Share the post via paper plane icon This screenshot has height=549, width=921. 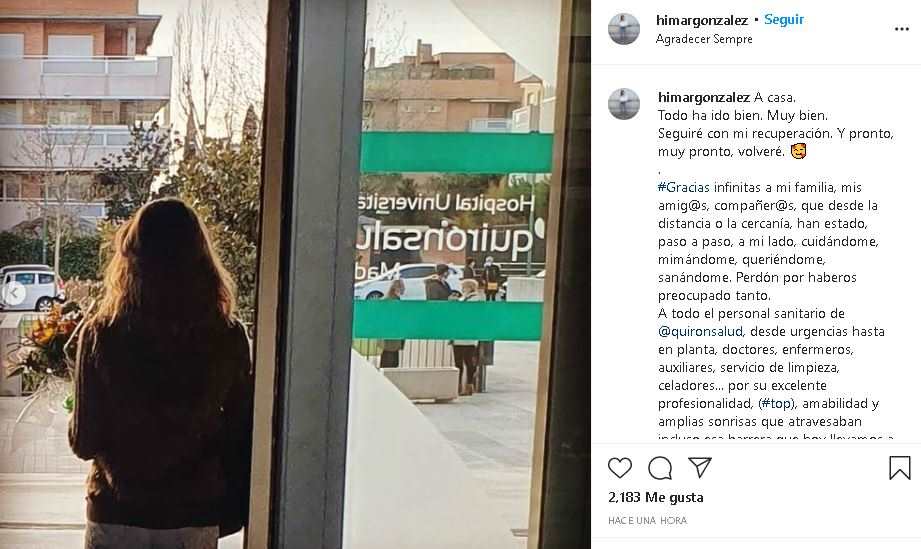pyautogui.click(x=700, y=467)
